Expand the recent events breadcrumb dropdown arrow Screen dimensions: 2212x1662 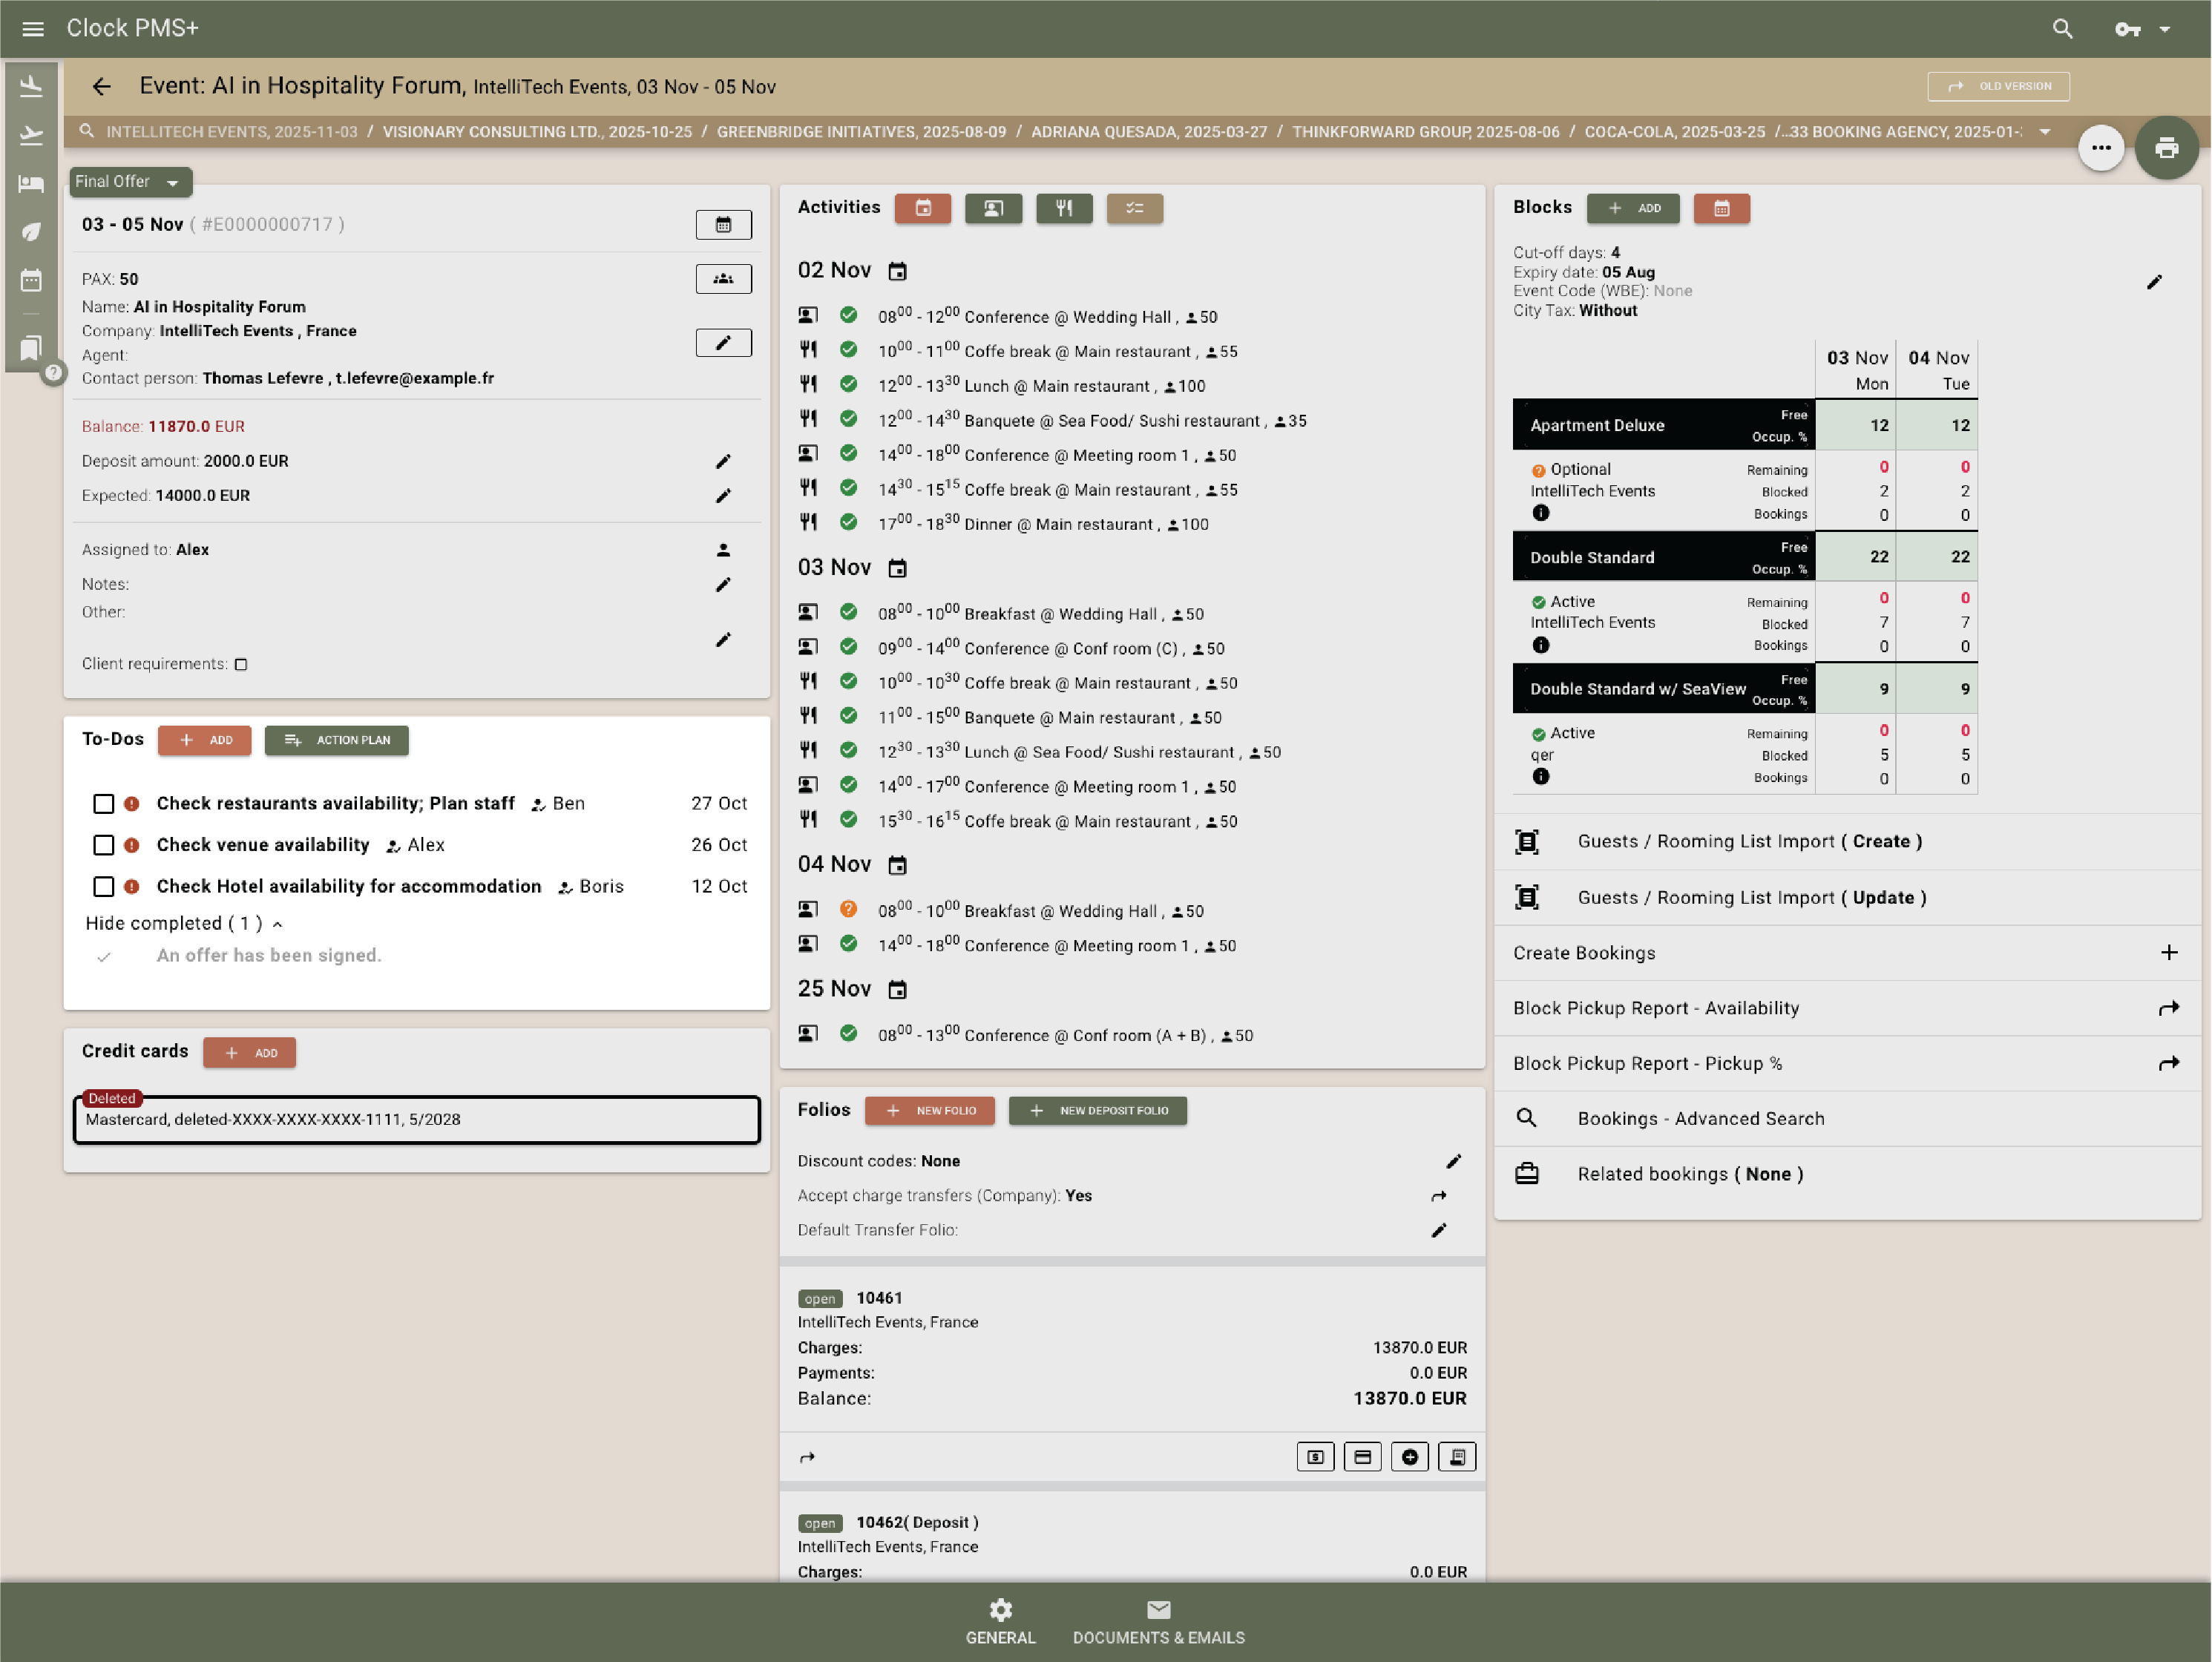pyautogui.click(x=2045, y=132)
